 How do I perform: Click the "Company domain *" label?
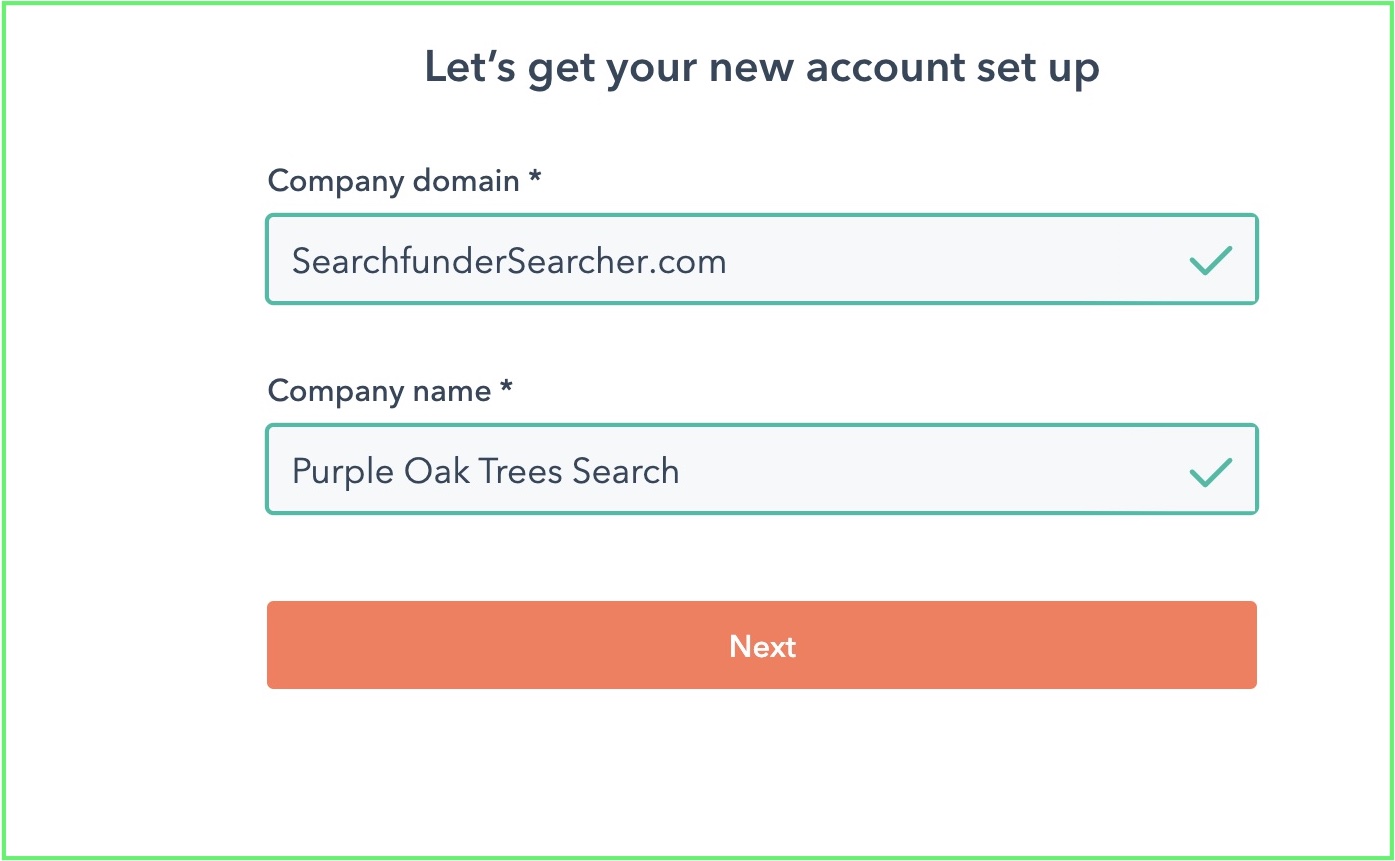[404, 181]
